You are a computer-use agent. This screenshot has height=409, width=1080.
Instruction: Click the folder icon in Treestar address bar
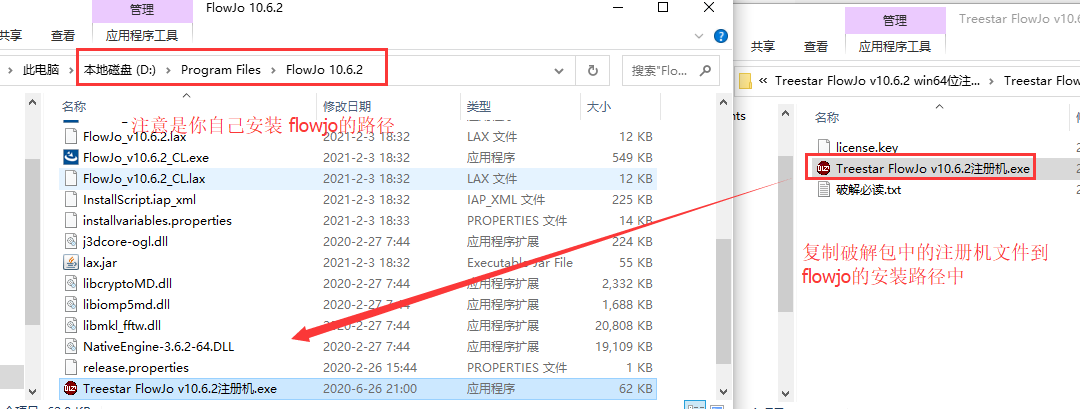point(745,81)
